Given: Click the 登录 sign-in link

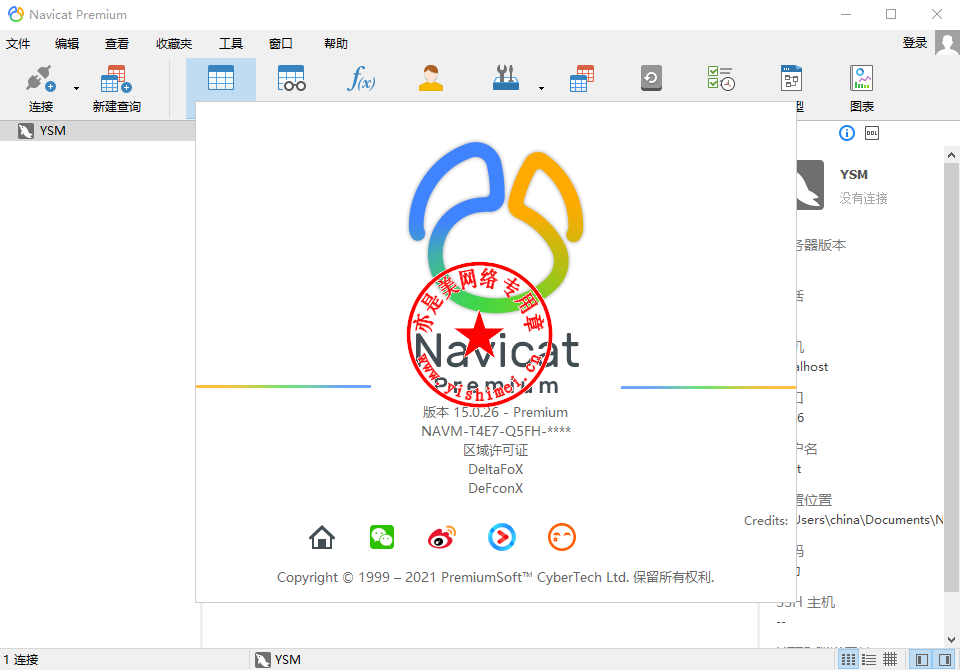Looking at the screenshot, I should 915,43.
